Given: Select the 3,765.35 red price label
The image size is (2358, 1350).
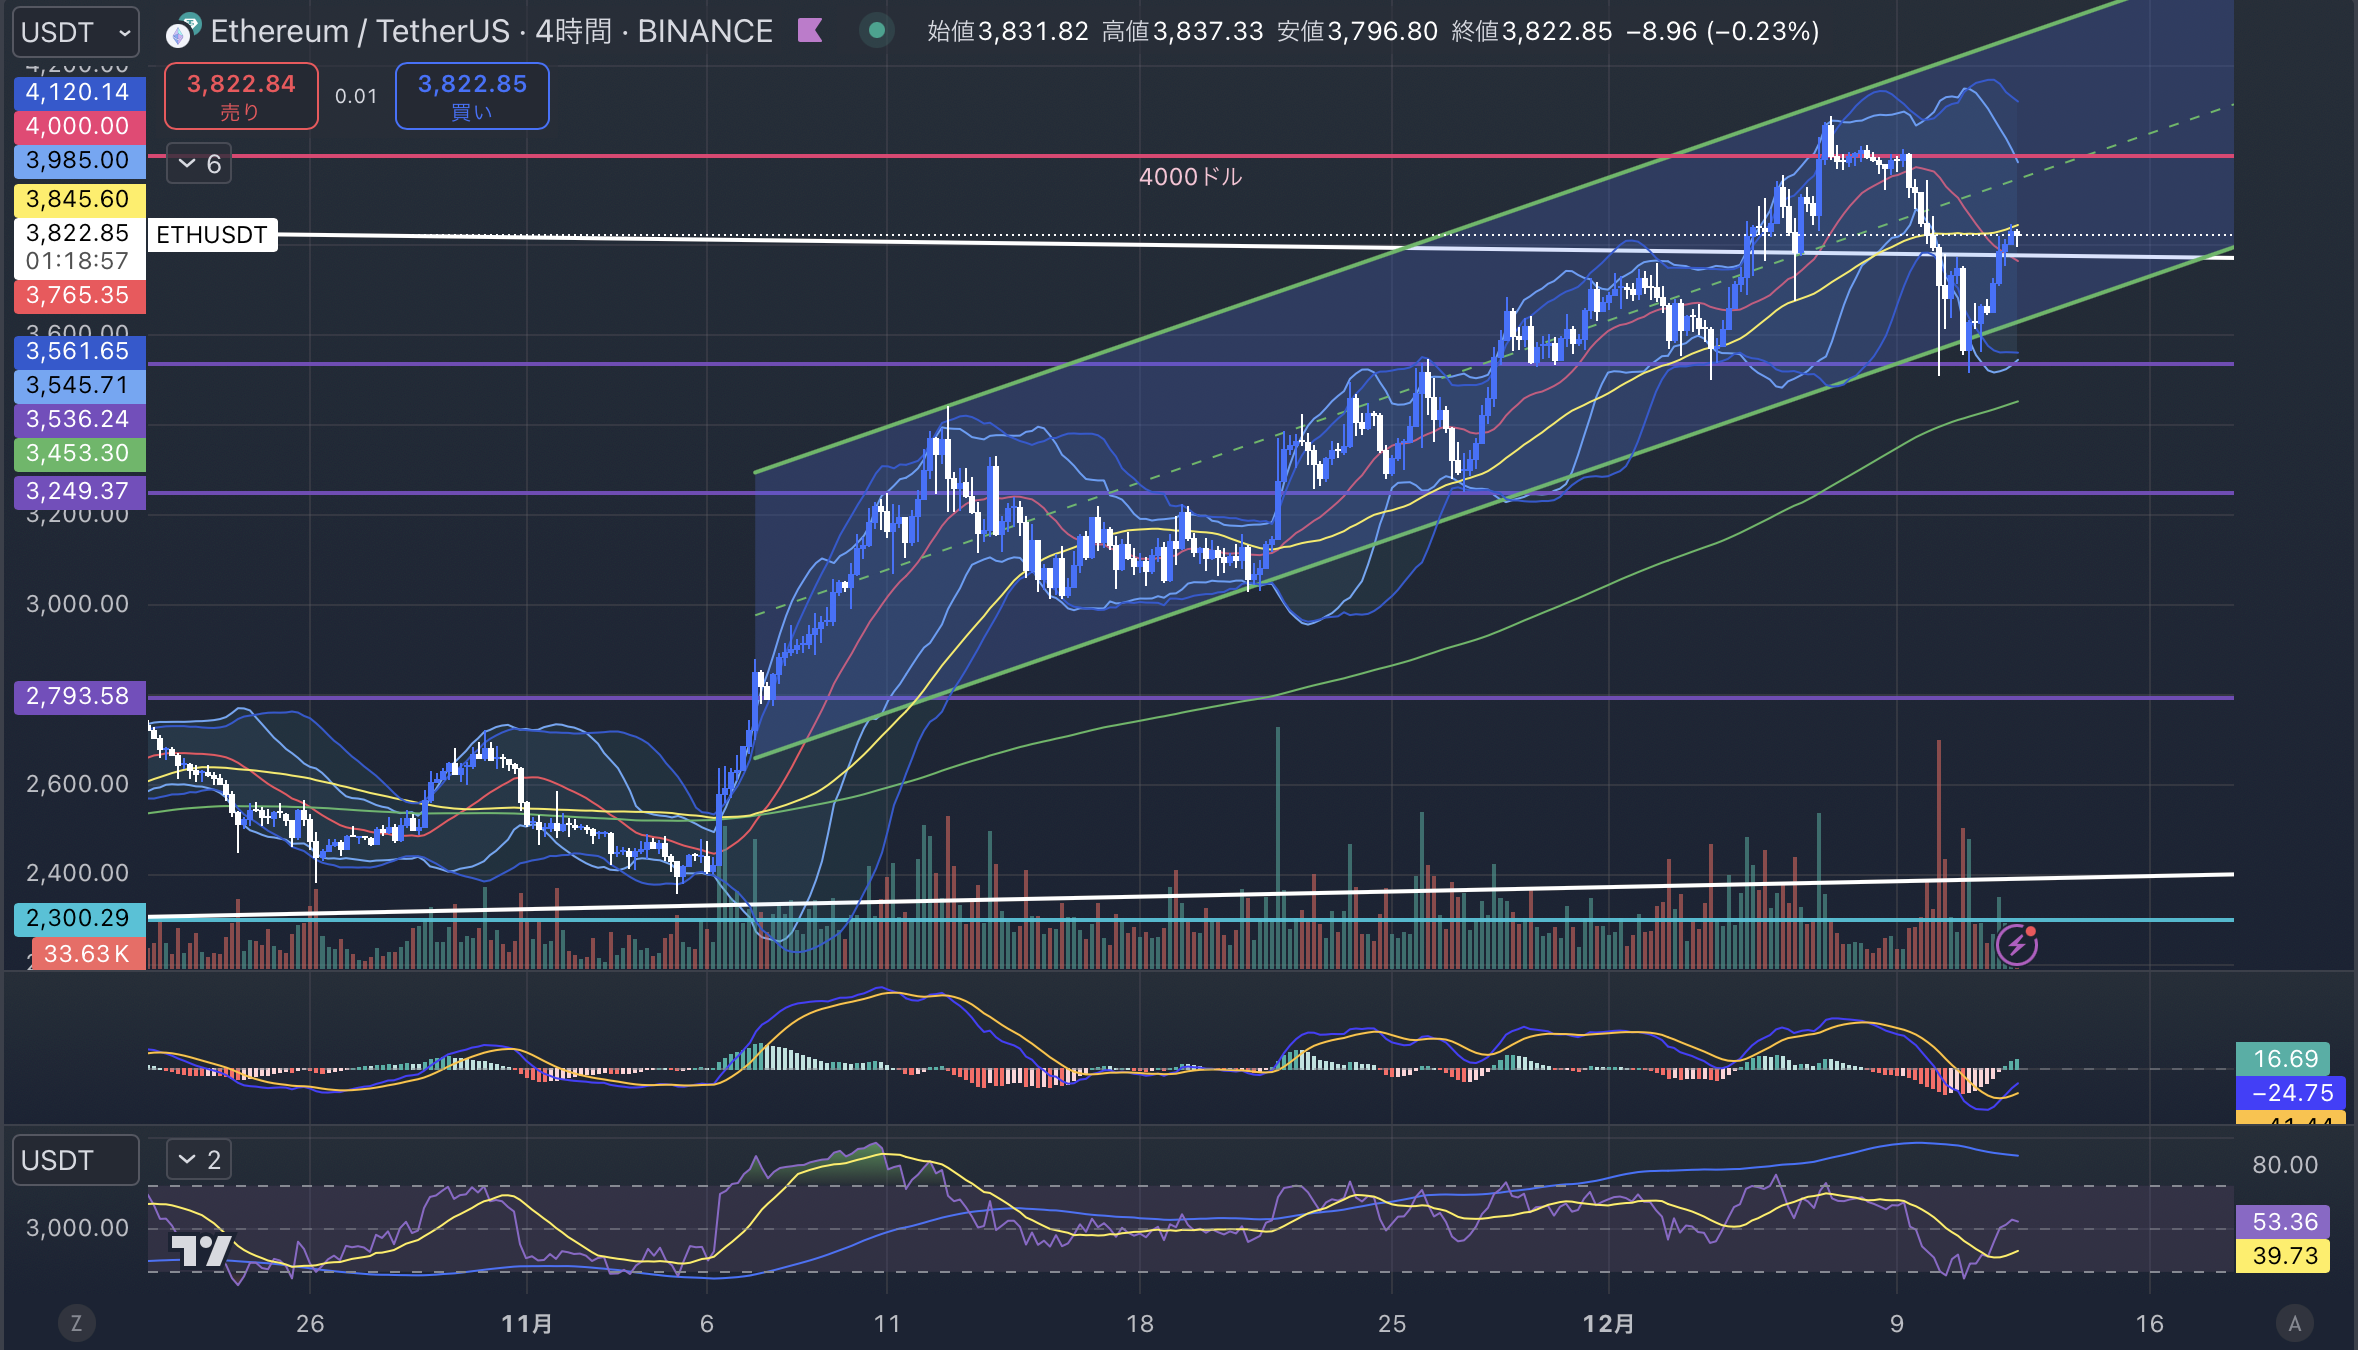Looking at the screenshot, I should (x=79, y=296).
